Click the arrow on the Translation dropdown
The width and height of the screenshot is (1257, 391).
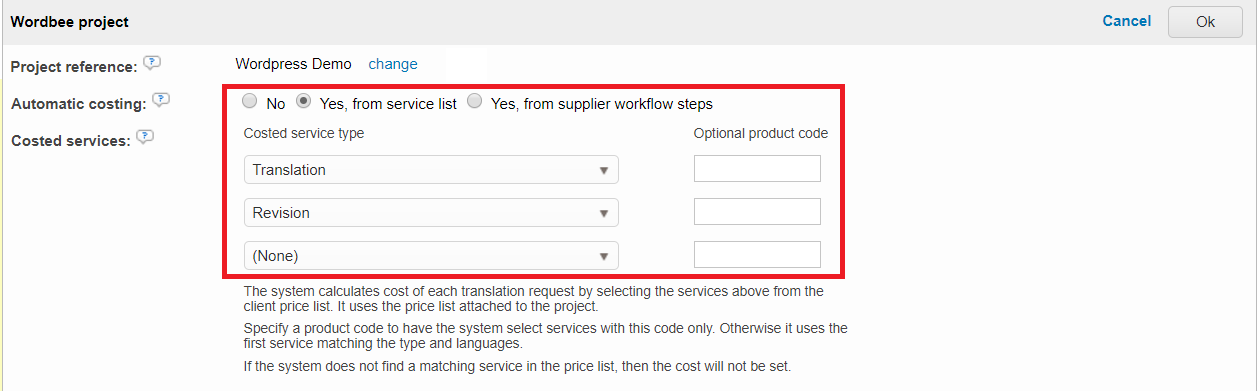click(603, 171)
